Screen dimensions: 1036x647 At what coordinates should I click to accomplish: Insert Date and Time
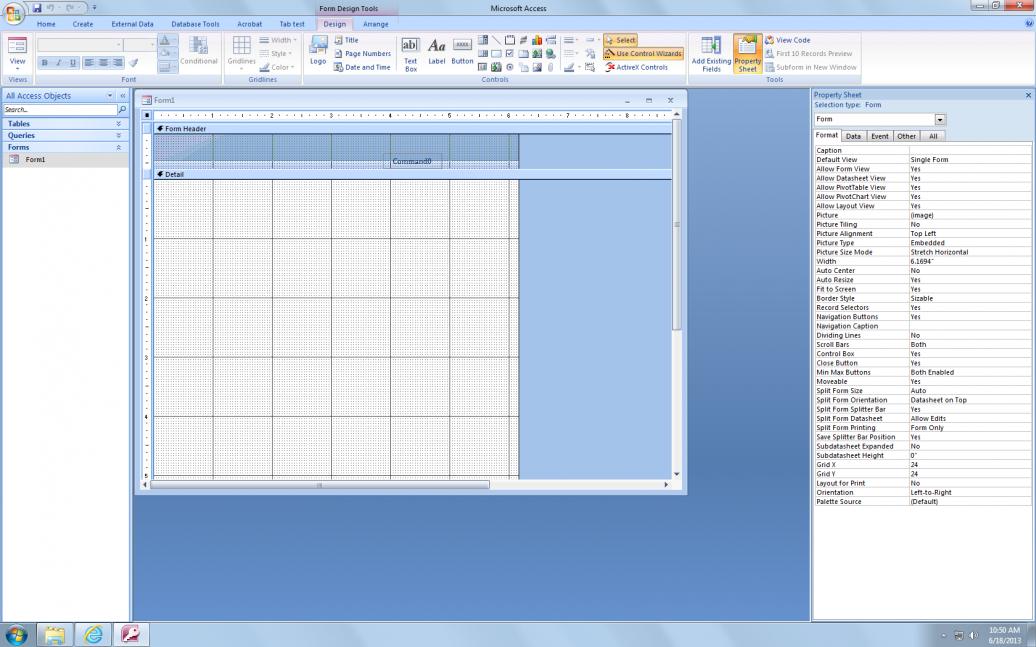click(362, 67)
